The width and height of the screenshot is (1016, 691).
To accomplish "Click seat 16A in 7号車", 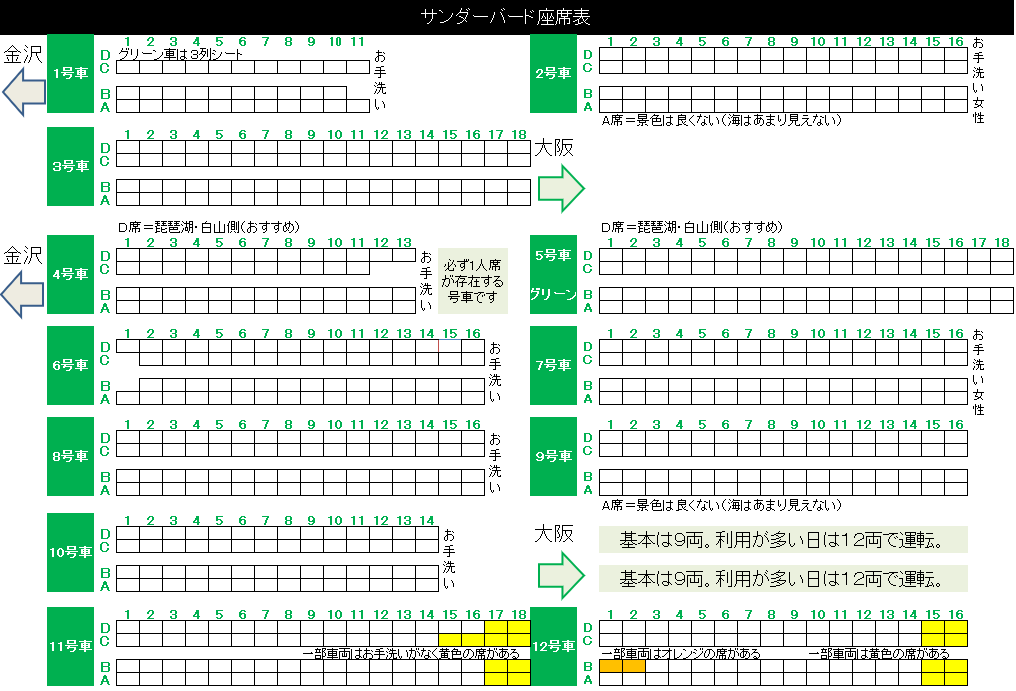I will (956, 398).
